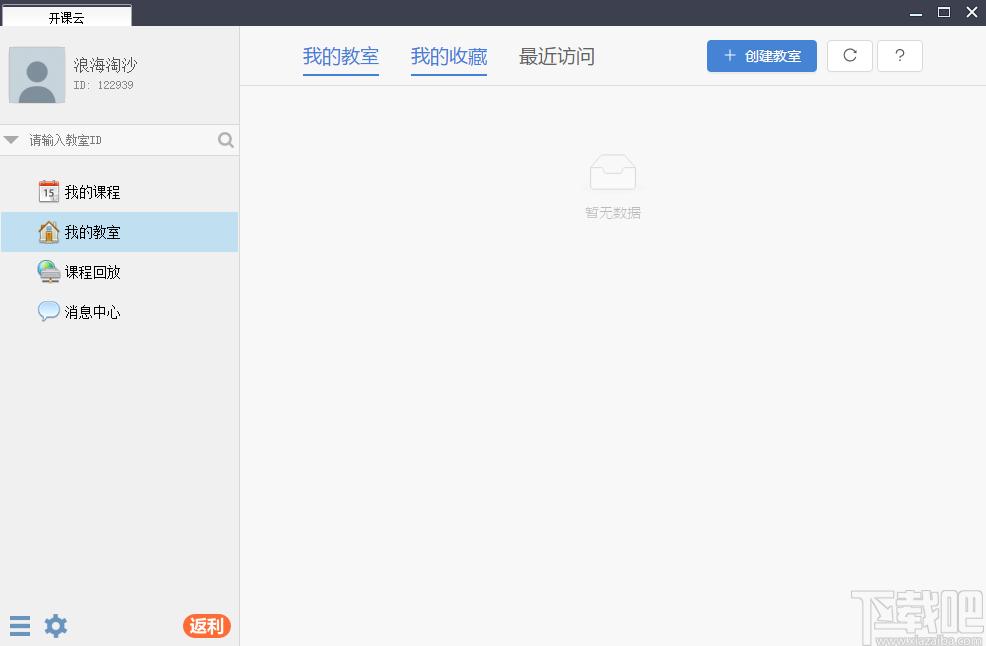This screenshot has width=986, height=646.
Task: Open Message Center speech bubble icon
Action: (48, 311)
